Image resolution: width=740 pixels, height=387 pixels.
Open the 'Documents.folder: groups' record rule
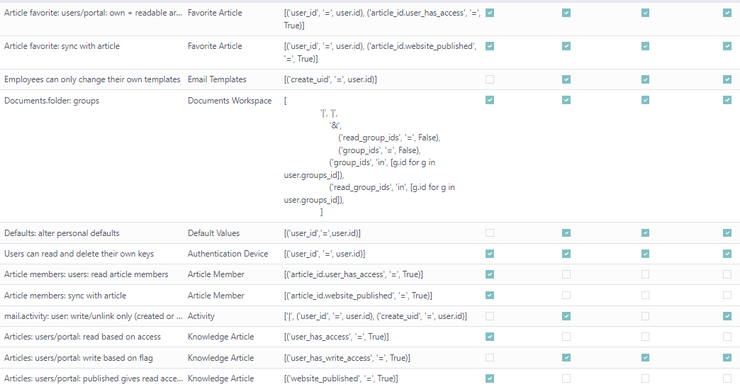(51, 101)
